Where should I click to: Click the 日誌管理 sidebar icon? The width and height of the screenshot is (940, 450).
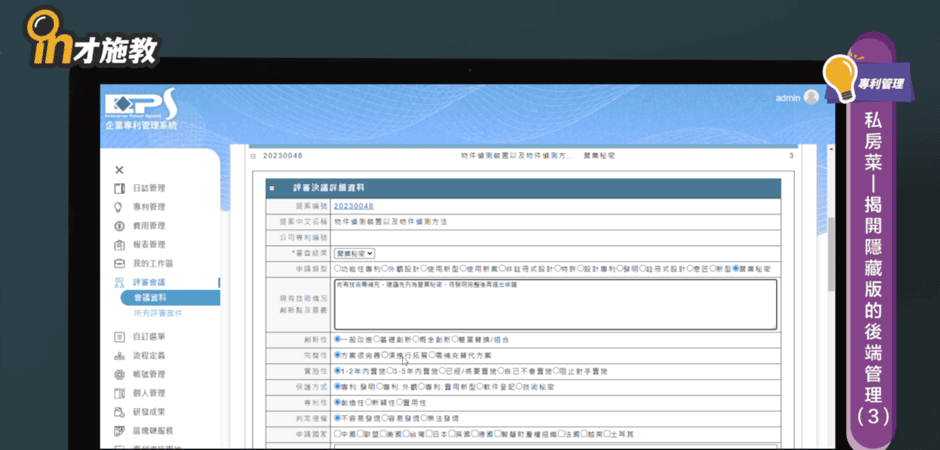[119, 188]
